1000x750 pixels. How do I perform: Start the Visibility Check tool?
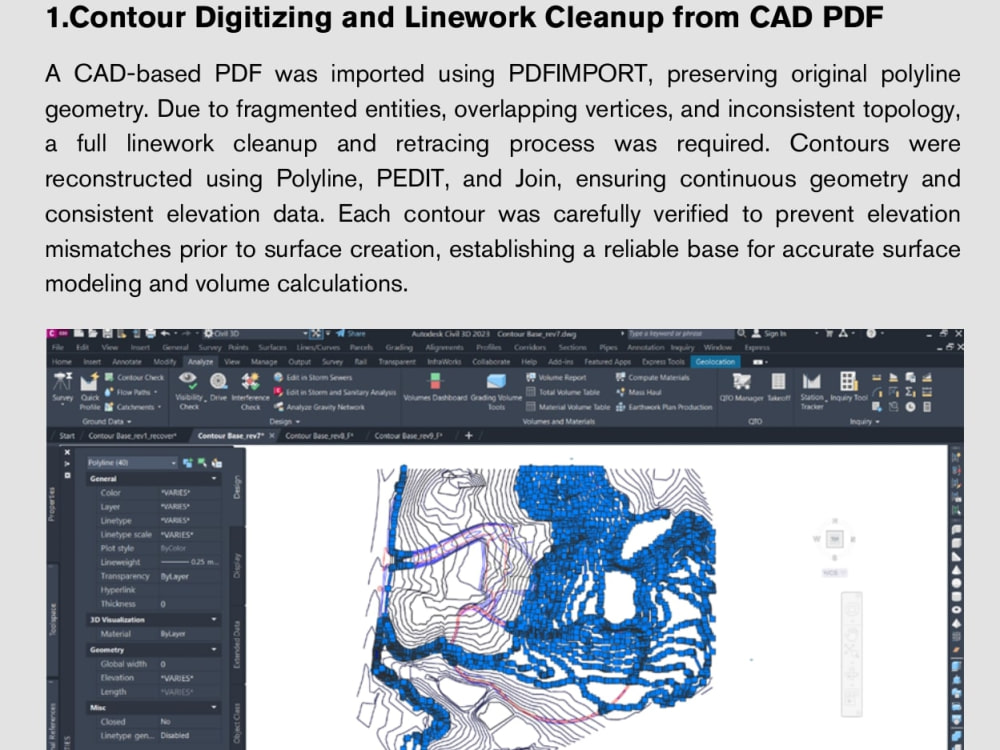click(x=188, y=391)
